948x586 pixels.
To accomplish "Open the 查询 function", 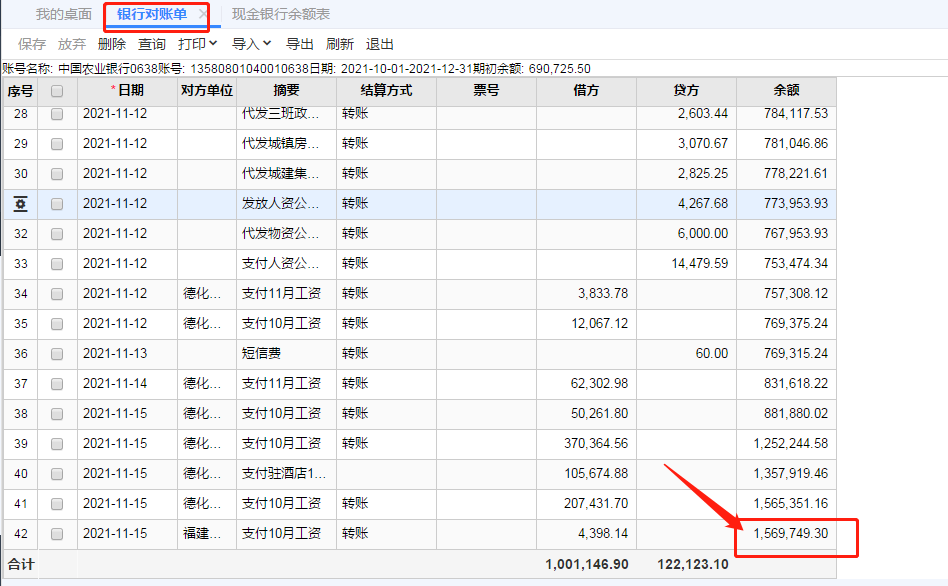I will click(152, 44).
